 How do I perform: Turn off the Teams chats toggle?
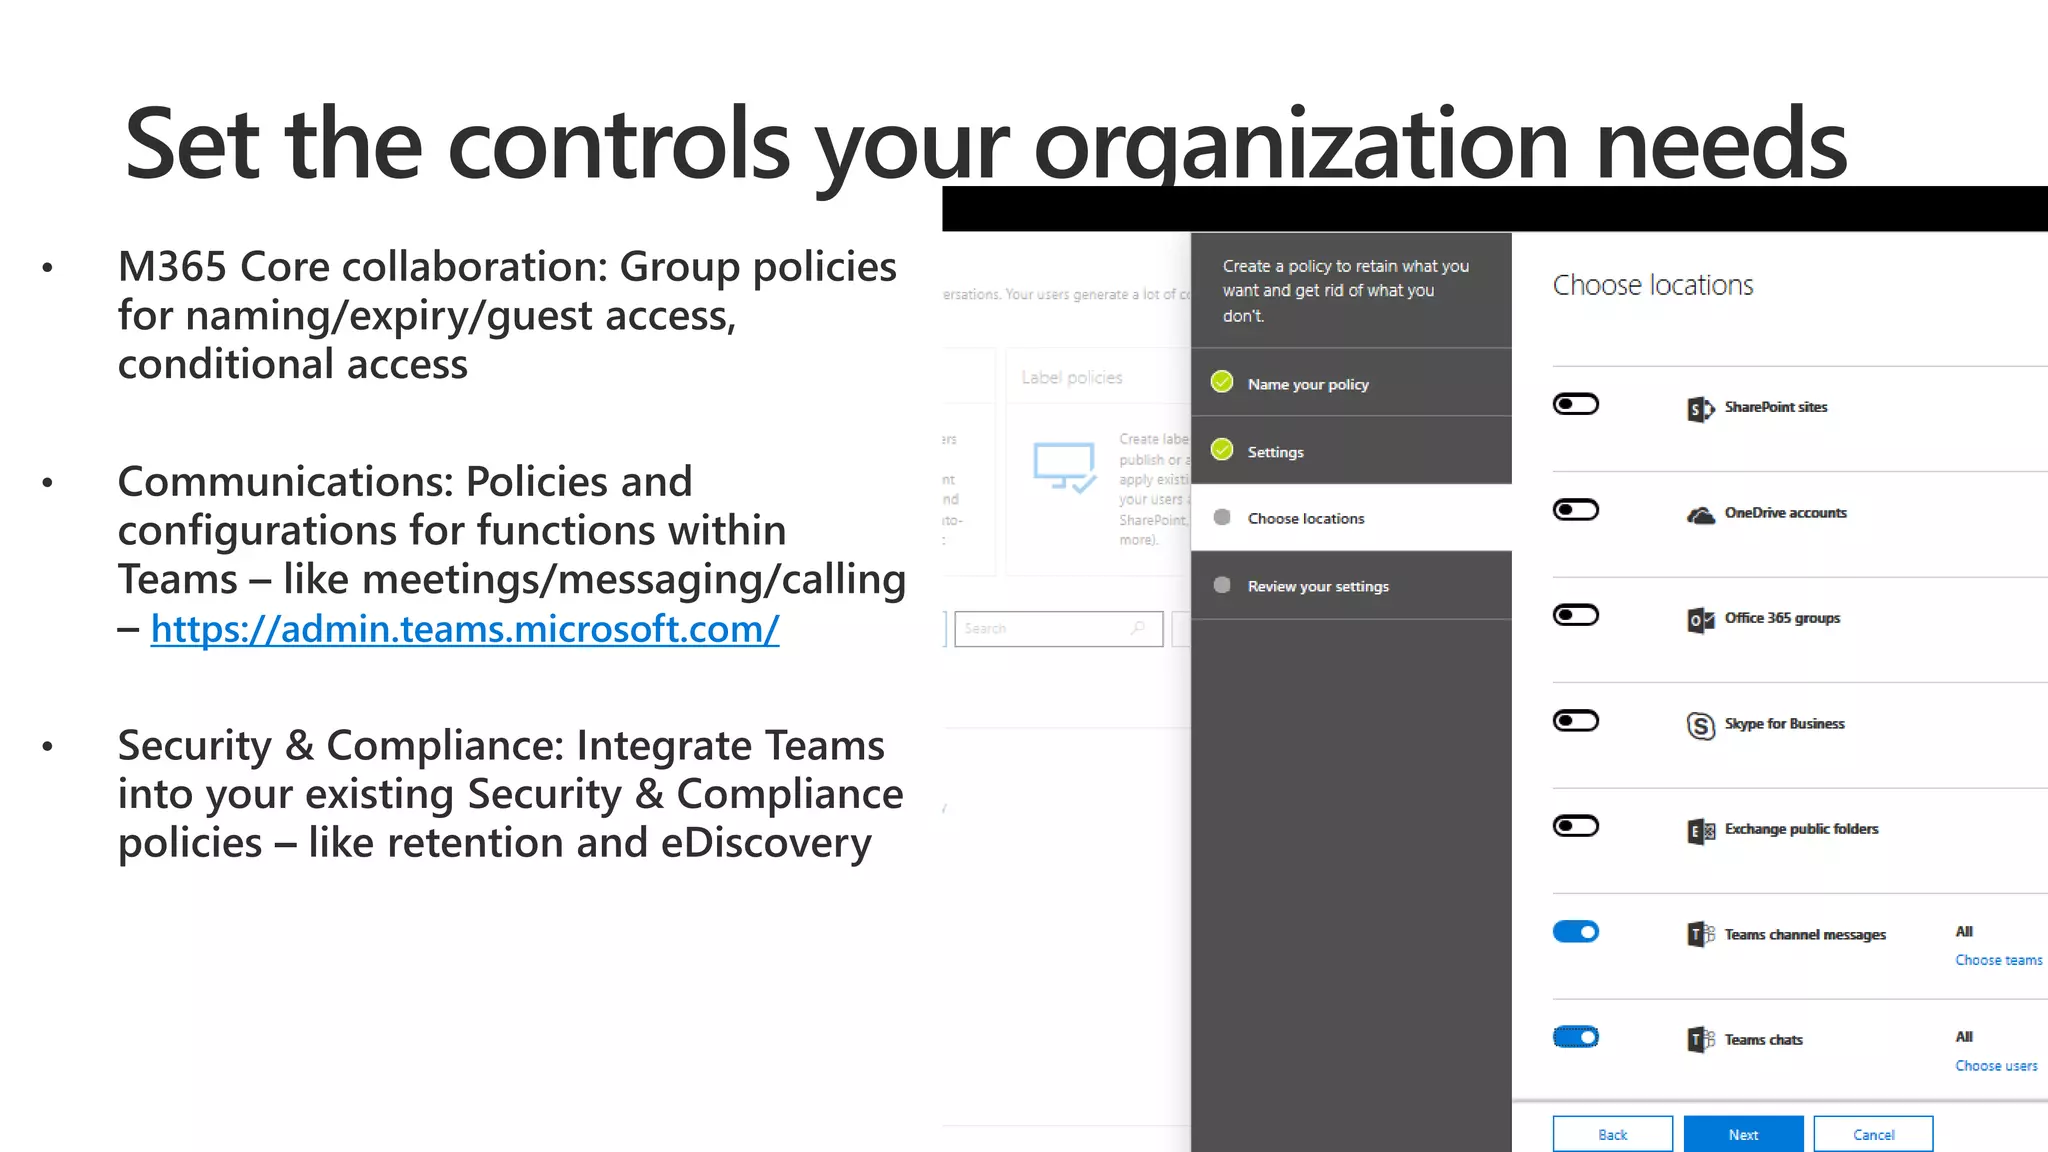point(1576,1037)
